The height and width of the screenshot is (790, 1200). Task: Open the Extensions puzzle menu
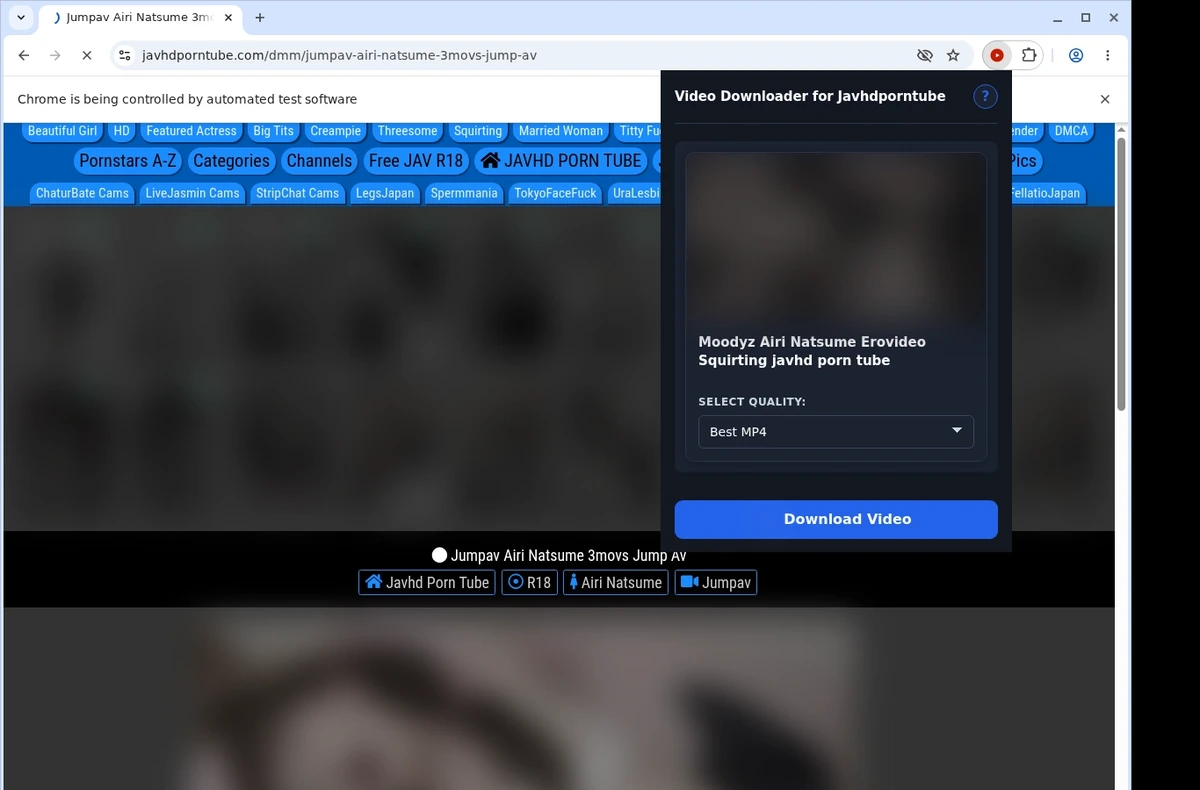(1028, 55)
